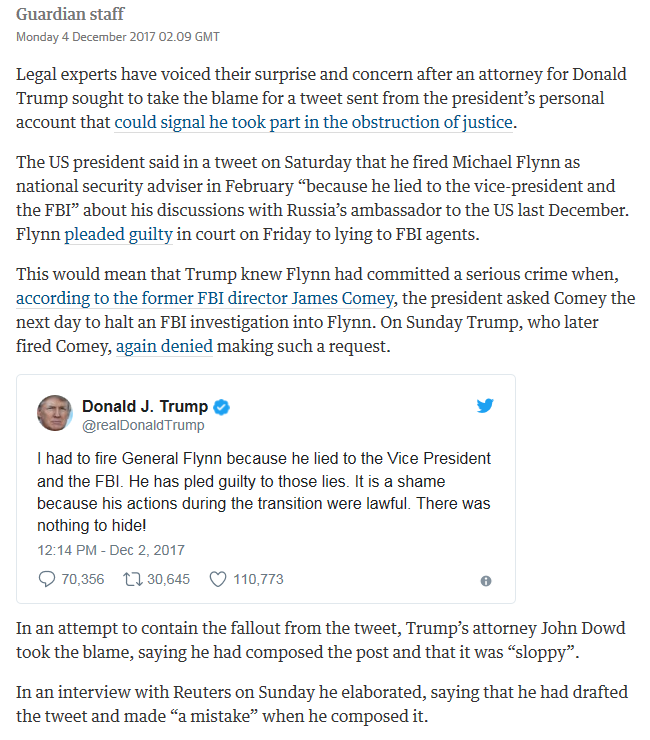
Task: Click the retweet arrows icon
Action: pyautogui.click(x=133, y=579)
